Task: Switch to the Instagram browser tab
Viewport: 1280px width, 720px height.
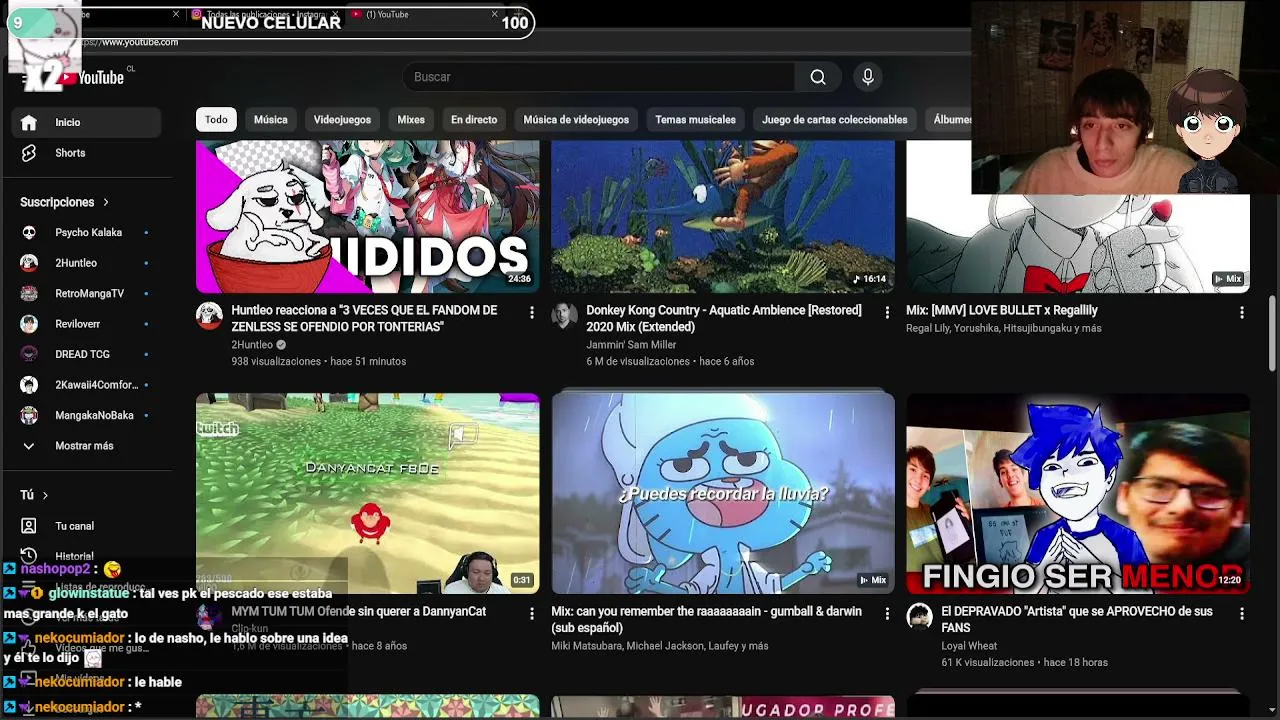Action: (262, 14)
